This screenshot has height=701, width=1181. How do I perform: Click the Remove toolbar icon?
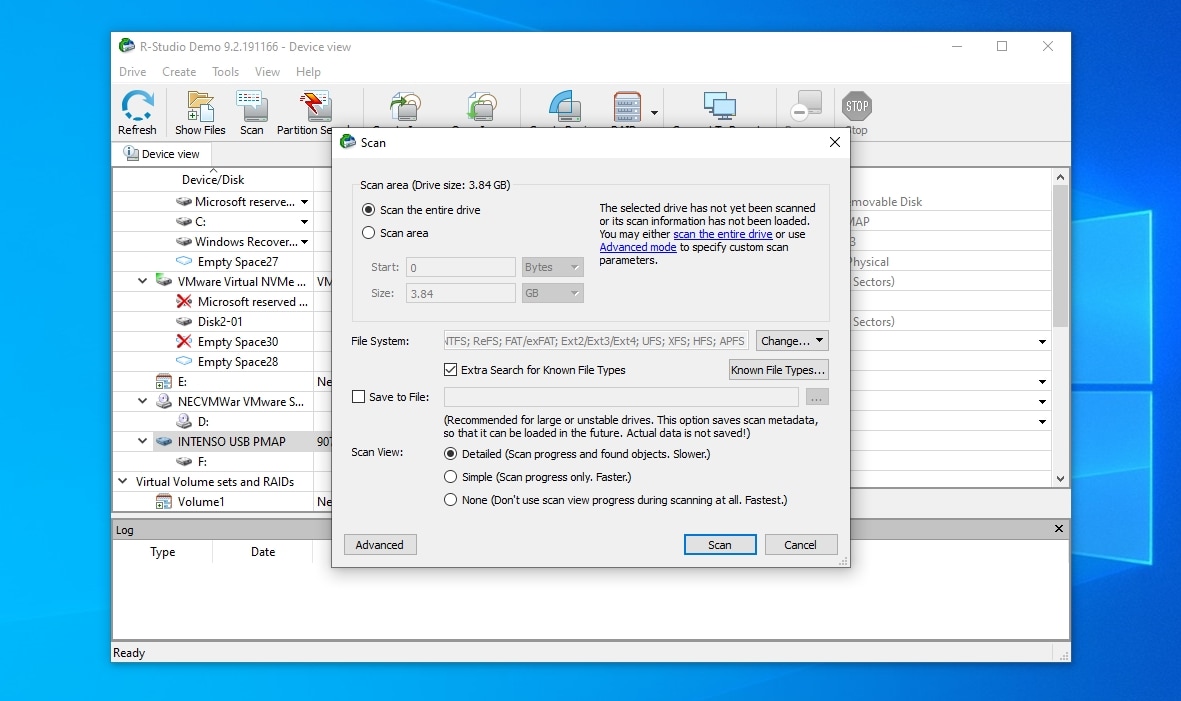[805, 107]
